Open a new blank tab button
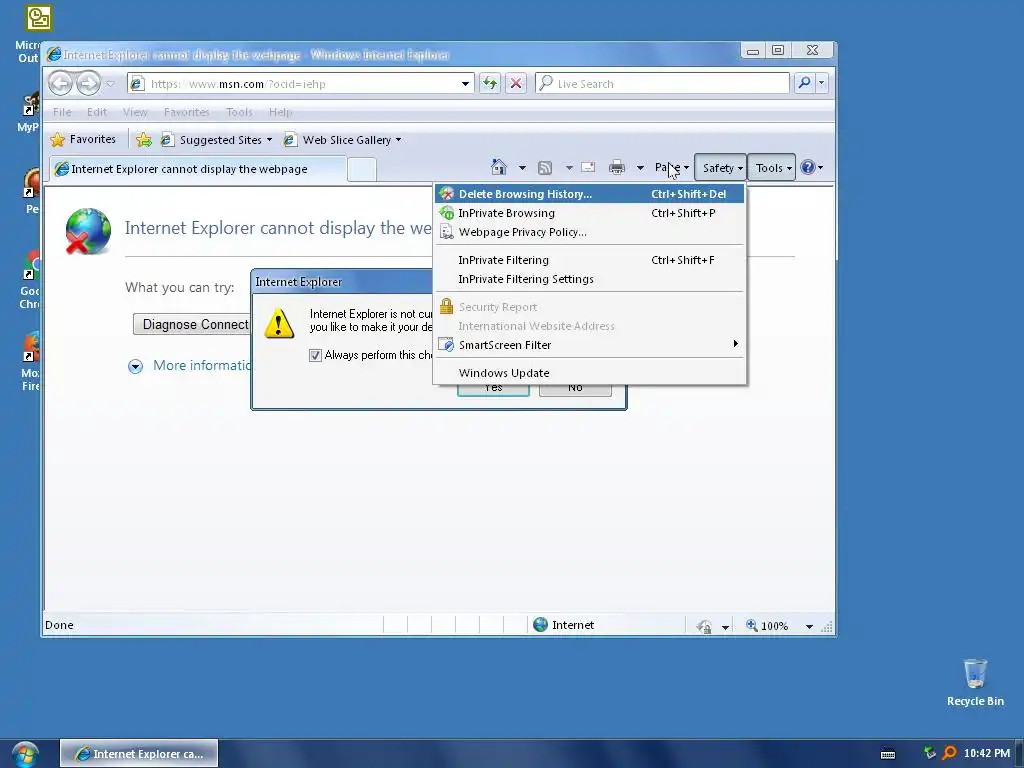Viewport: 1024px width, 768px height. (362, 169)
